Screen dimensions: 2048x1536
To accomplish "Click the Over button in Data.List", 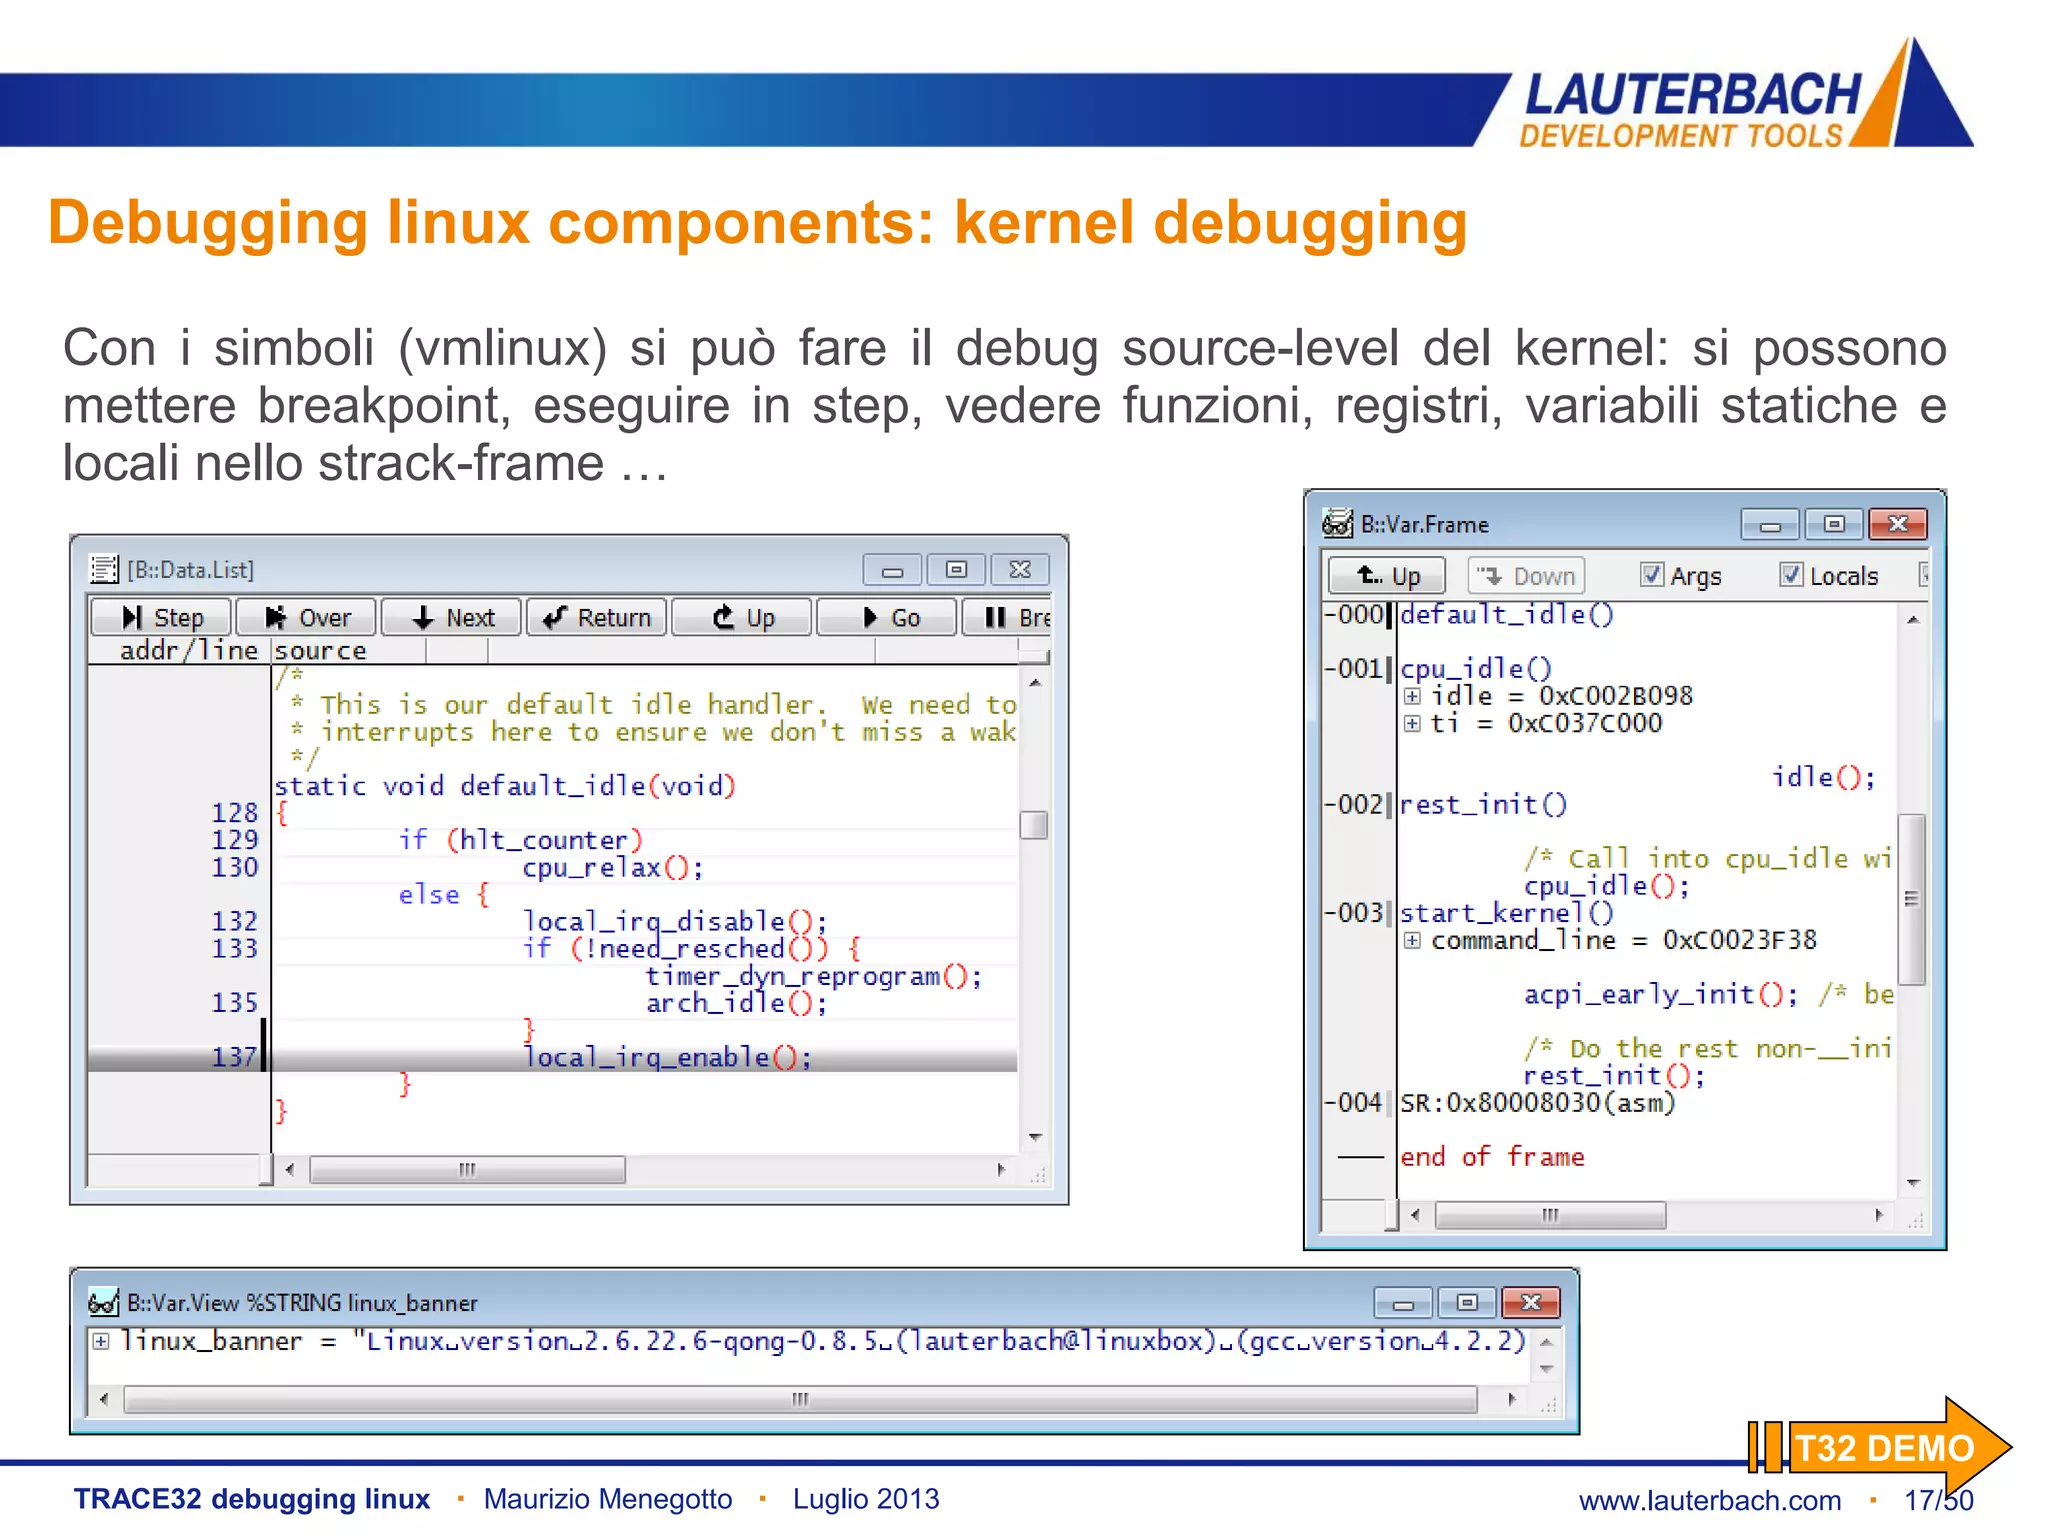I will click(x=307, y=617).
